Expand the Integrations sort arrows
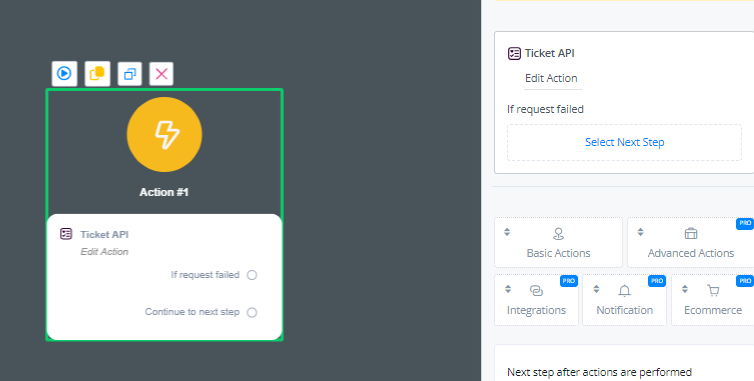Image resolution: width=754 pixels, height=381 pixels. pos(508,289)
